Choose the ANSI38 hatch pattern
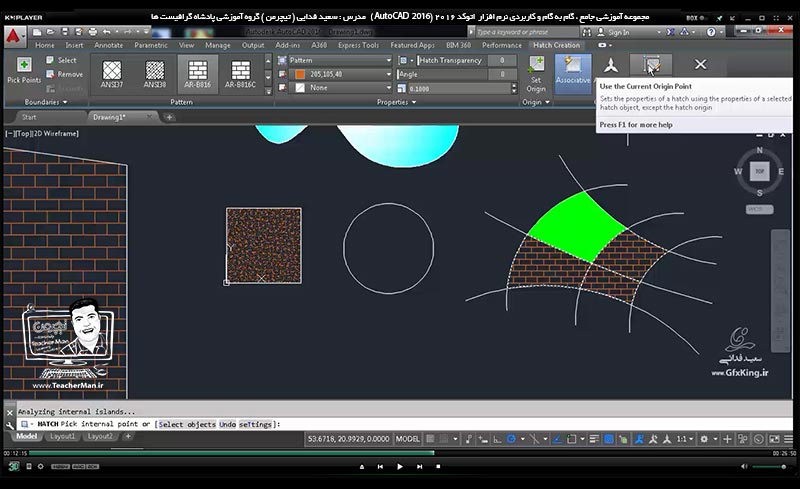 (155, 75)
